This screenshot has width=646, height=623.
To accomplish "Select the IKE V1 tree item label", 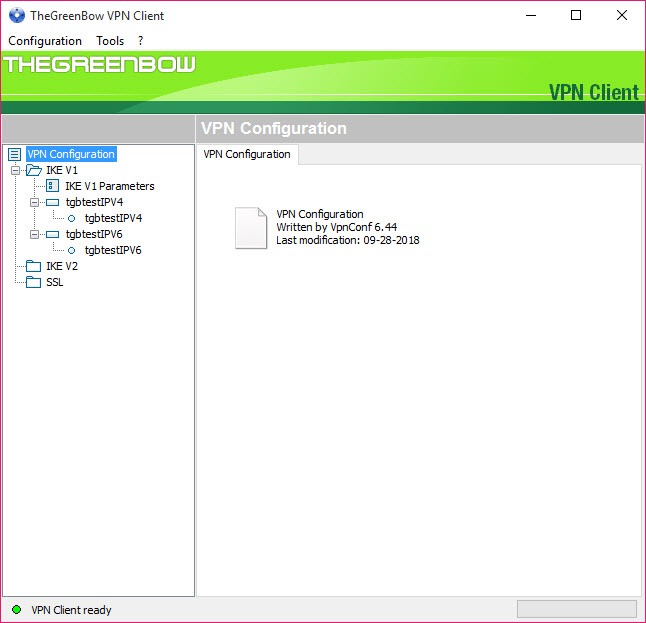I will [x=62, y=170].
